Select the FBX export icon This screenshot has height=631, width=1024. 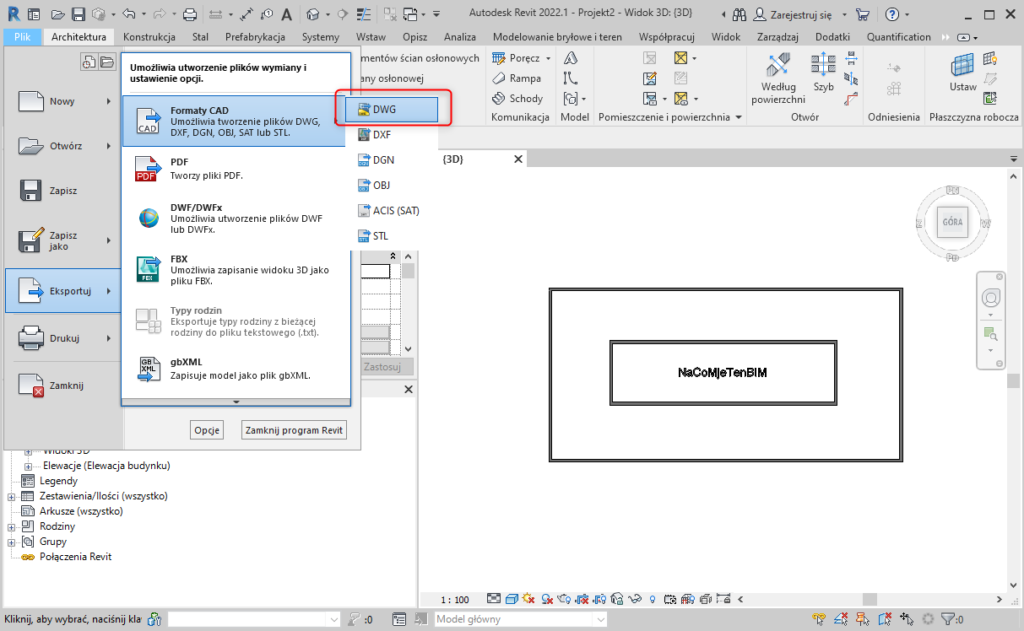(x=148, y=270)
